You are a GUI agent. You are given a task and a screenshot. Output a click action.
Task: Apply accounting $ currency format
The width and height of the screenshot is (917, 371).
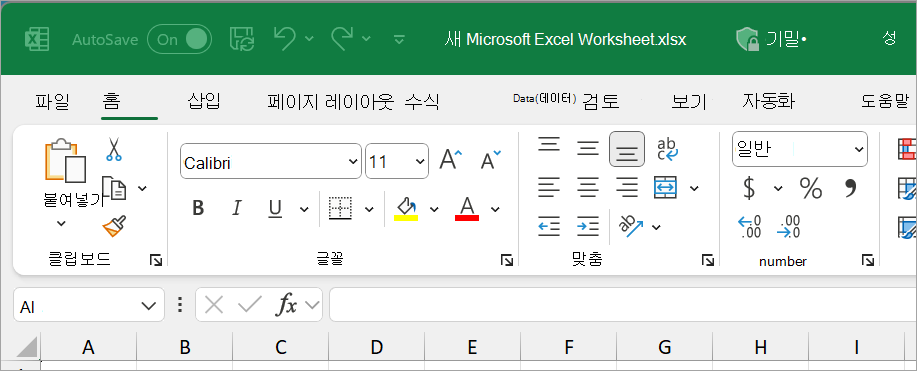(x=749, y=188)
